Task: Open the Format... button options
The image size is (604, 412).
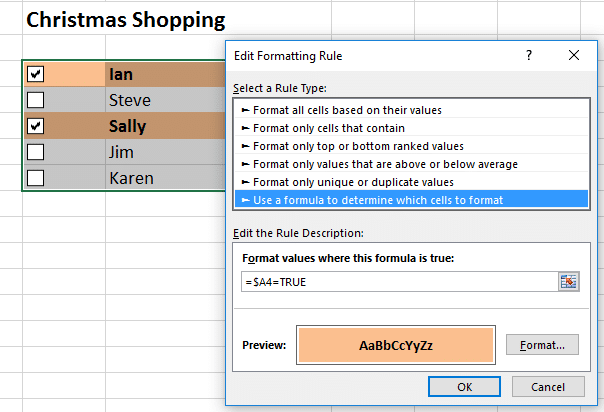Action: pos(542,345)
